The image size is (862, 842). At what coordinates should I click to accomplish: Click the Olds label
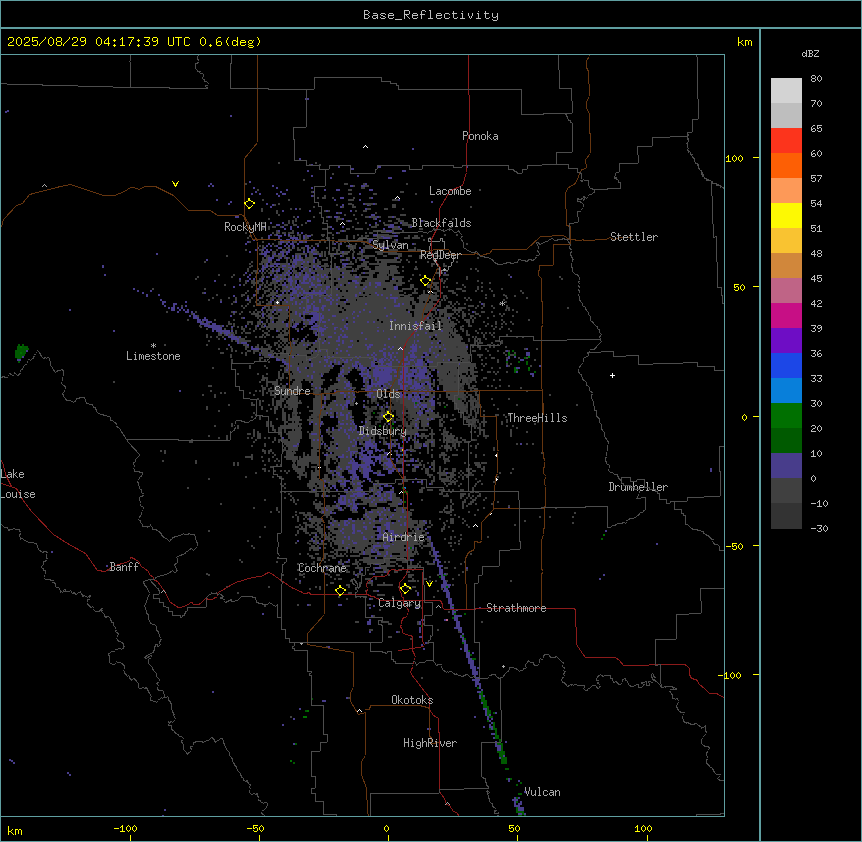[x=388, y=394]
